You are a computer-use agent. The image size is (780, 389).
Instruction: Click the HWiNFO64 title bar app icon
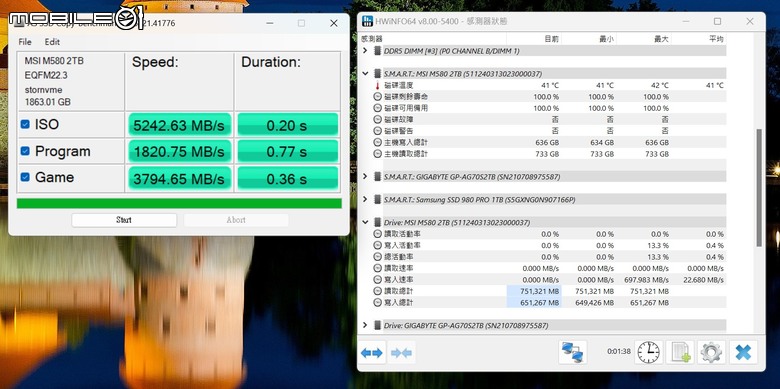(368, 21)
